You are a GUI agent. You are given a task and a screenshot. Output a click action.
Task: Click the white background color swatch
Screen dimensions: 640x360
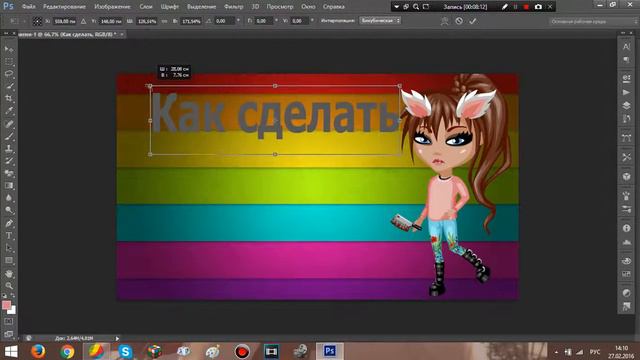13,311
